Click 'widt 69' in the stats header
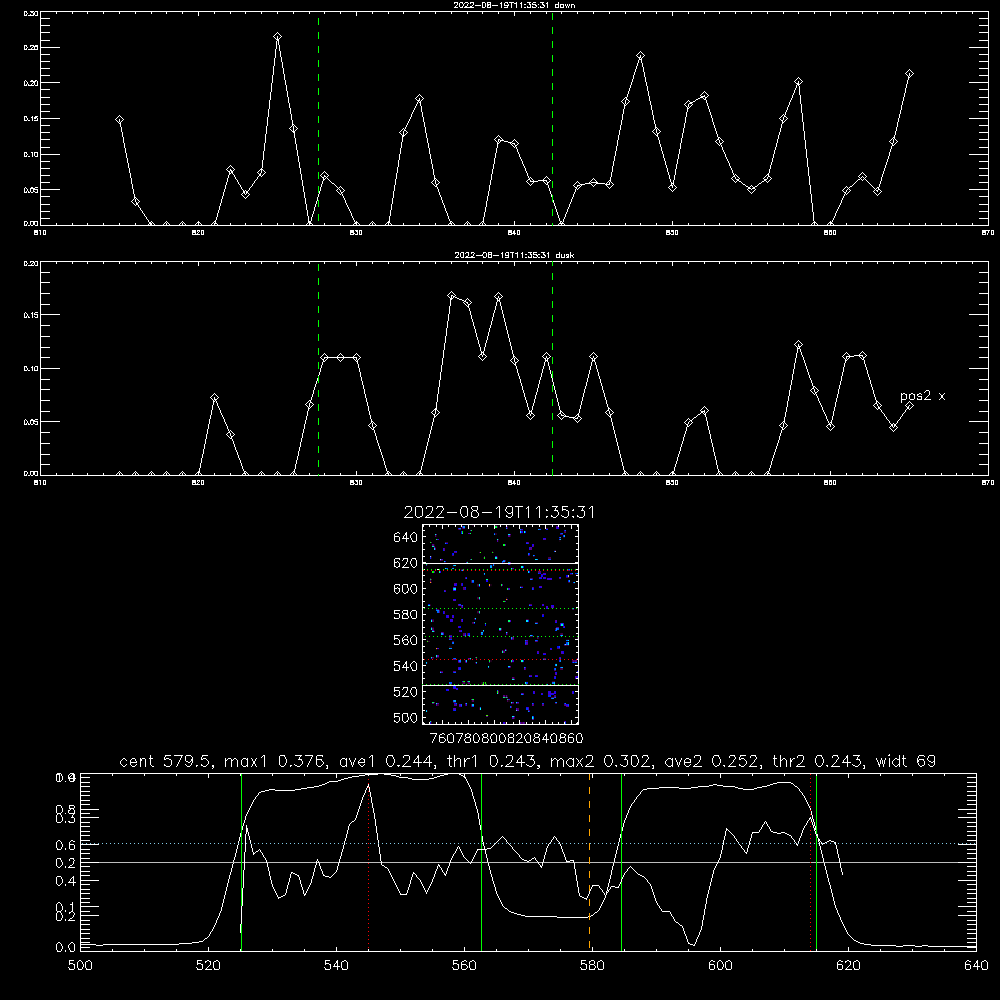This screenshot has width=1000, height=1000. tap(906, 761)
